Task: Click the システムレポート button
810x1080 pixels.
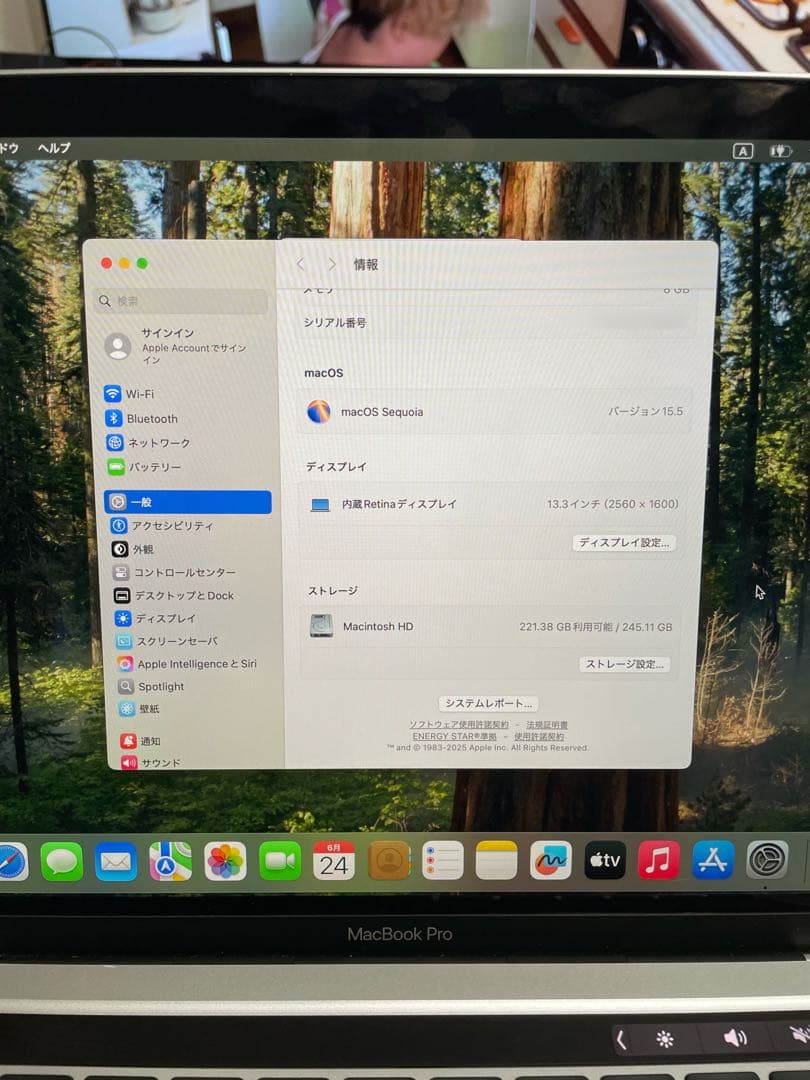Action: 487,703
